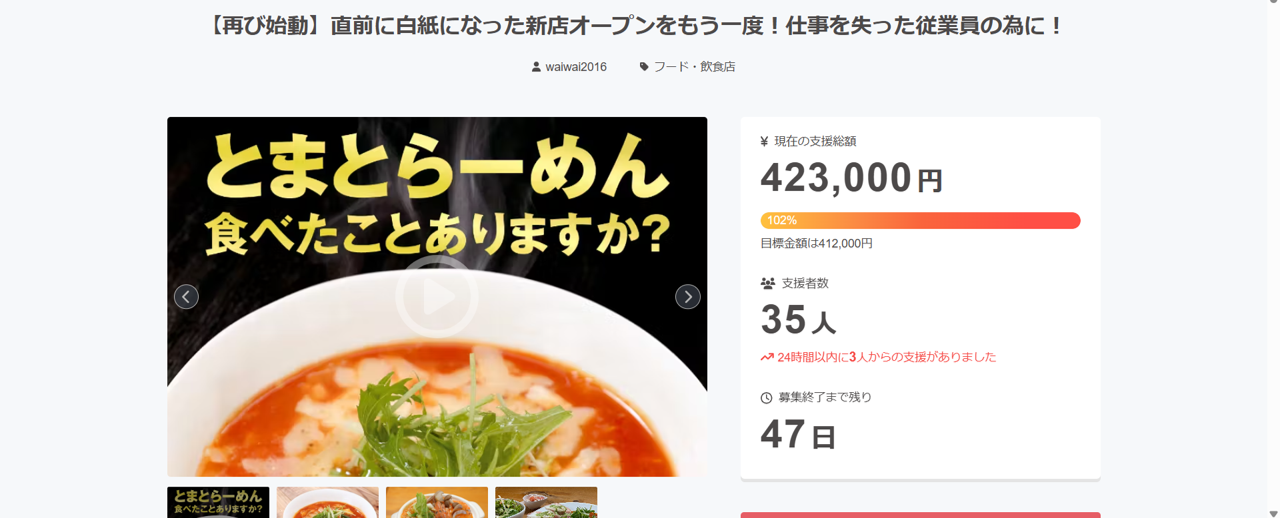
Task: Click the red button below stats card
Action: [x=920, y=515]
